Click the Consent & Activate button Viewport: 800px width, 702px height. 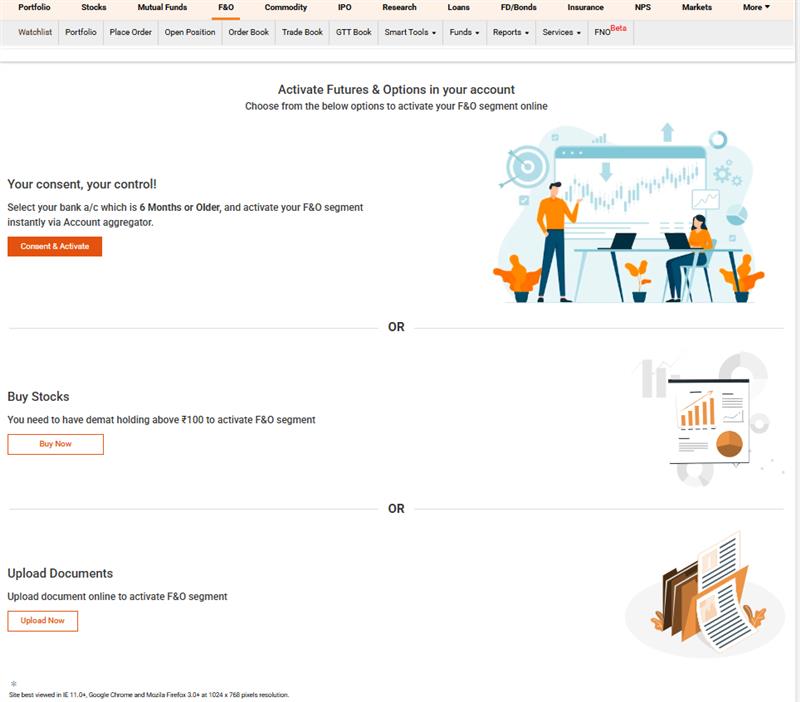(55, 246)
